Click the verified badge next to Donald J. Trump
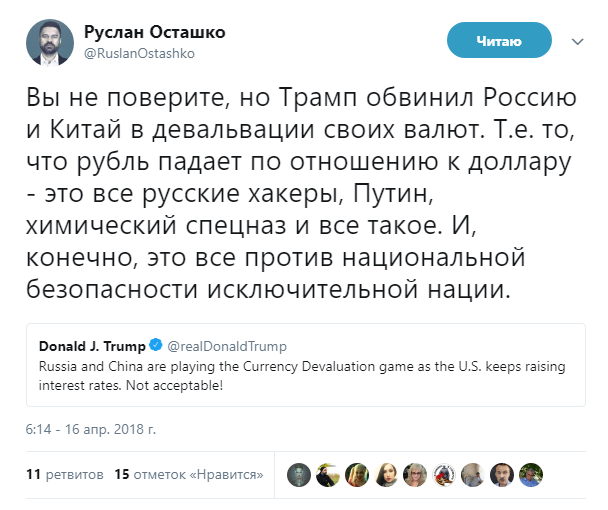Viewport: 608px width, 510px height. tap(156, 346)
